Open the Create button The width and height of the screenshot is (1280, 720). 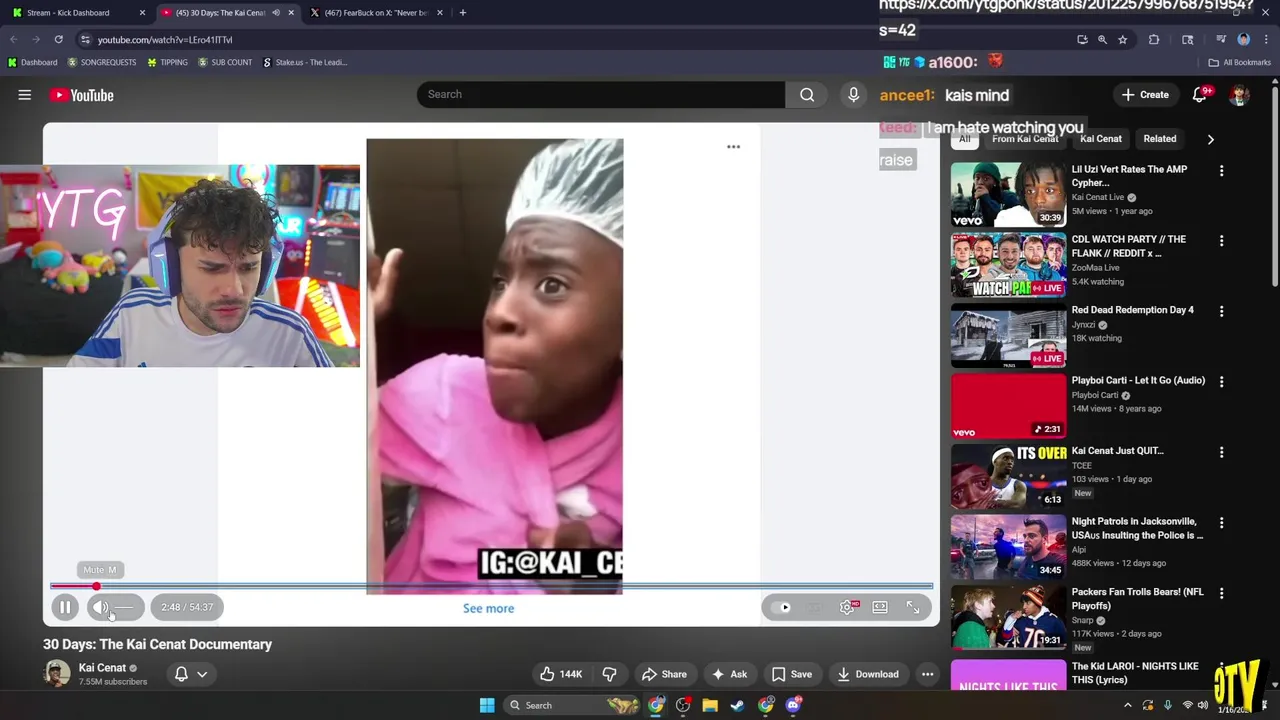1145,95
